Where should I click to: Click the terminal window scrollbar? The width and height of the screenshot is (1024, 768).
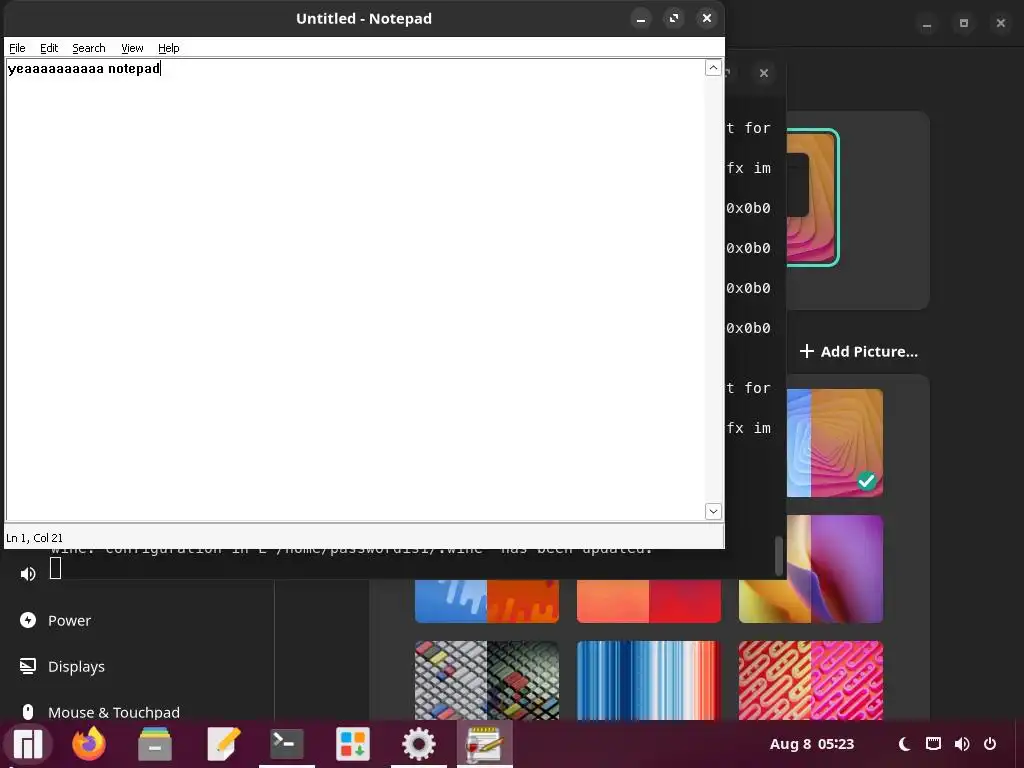click(x=778, y=556)
